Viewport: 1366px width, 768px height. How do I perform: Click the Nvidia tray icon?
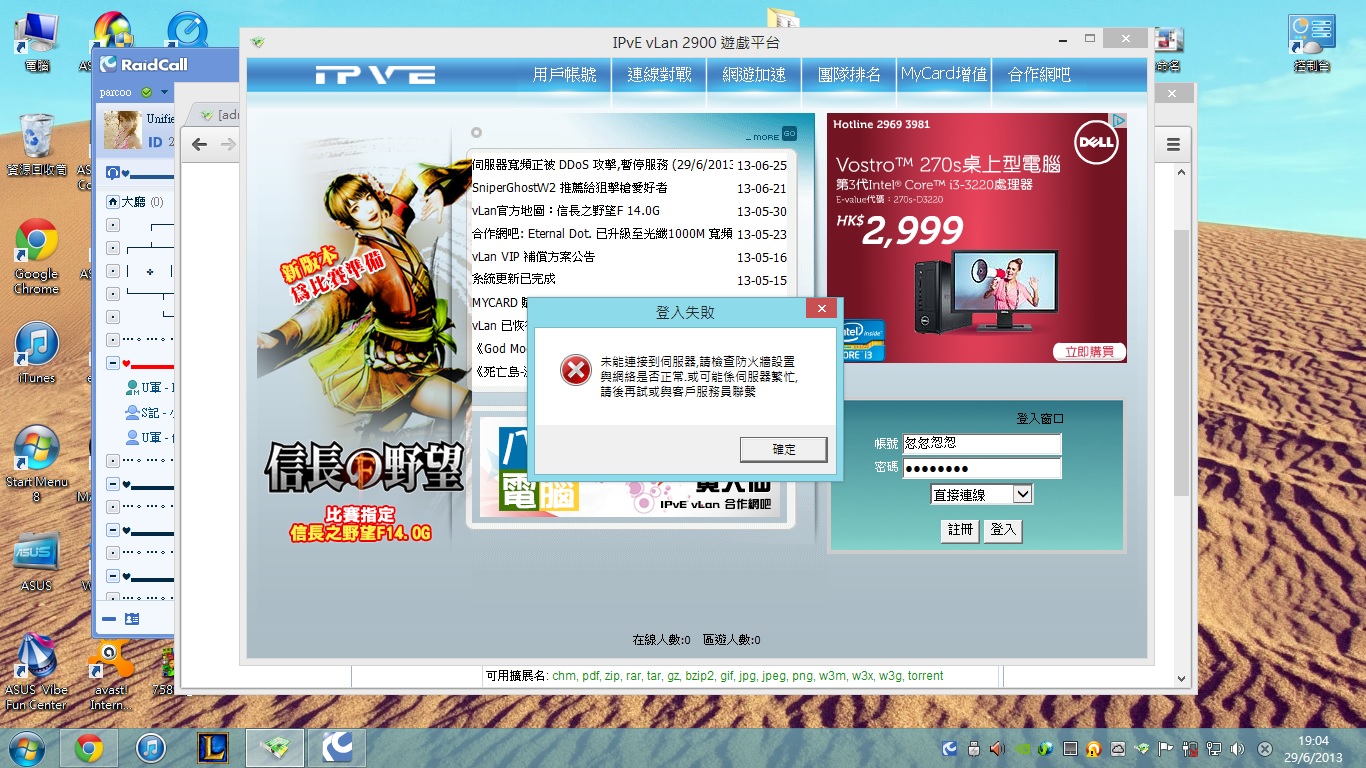coord(1021,748)
